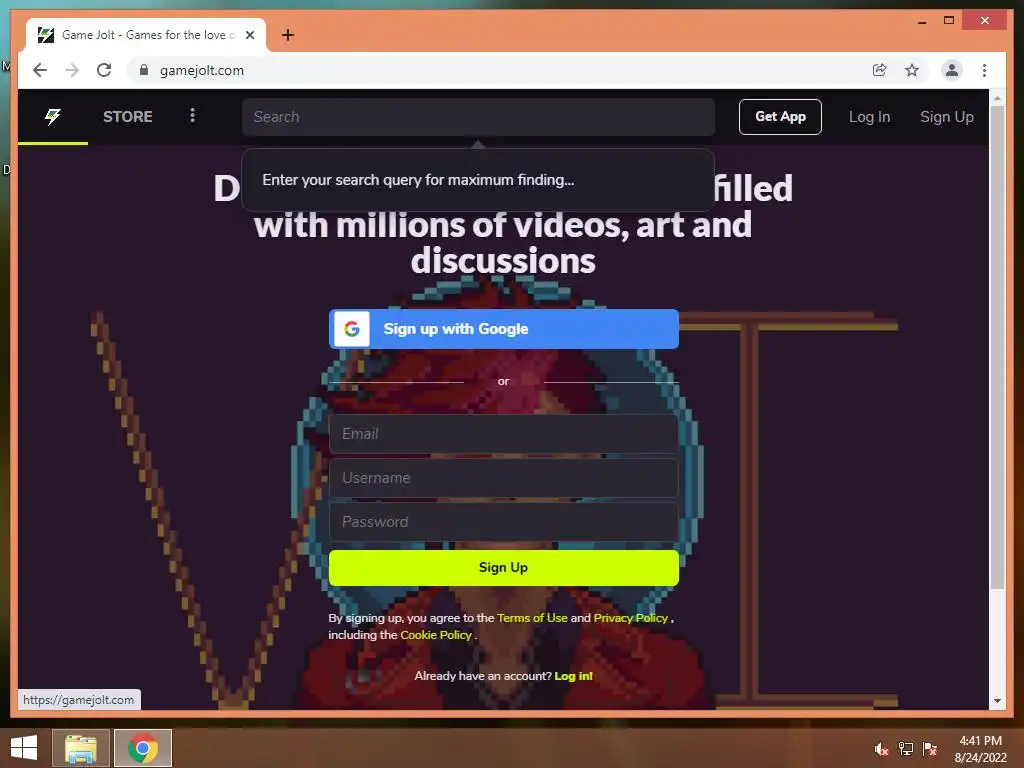Open the Chrome profile avatar
The height and width of the screenshot is (768, 1024).
952,70
